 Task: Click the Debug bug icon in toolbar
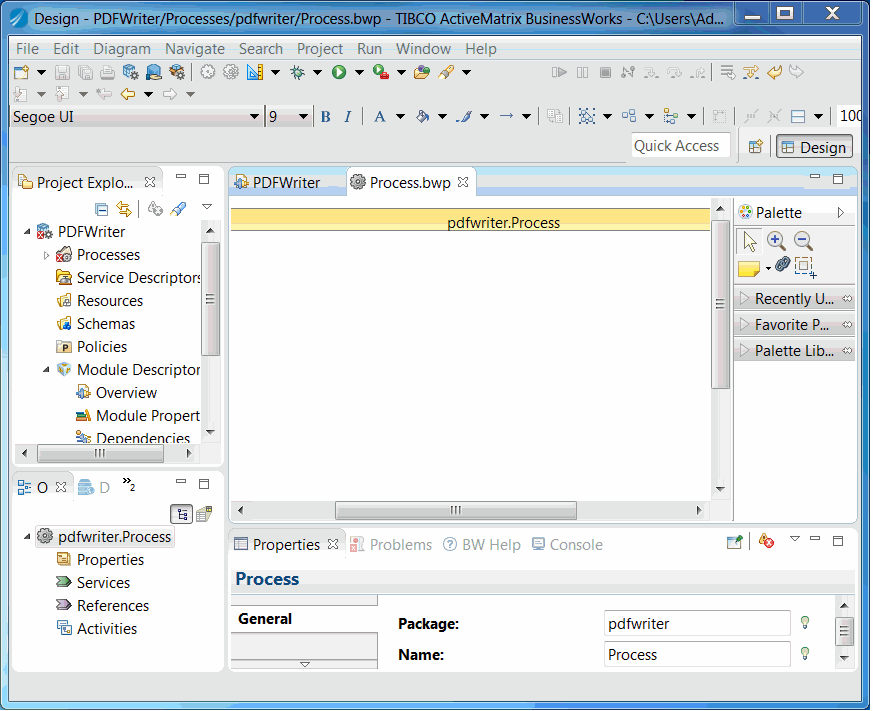pos(297,72)
